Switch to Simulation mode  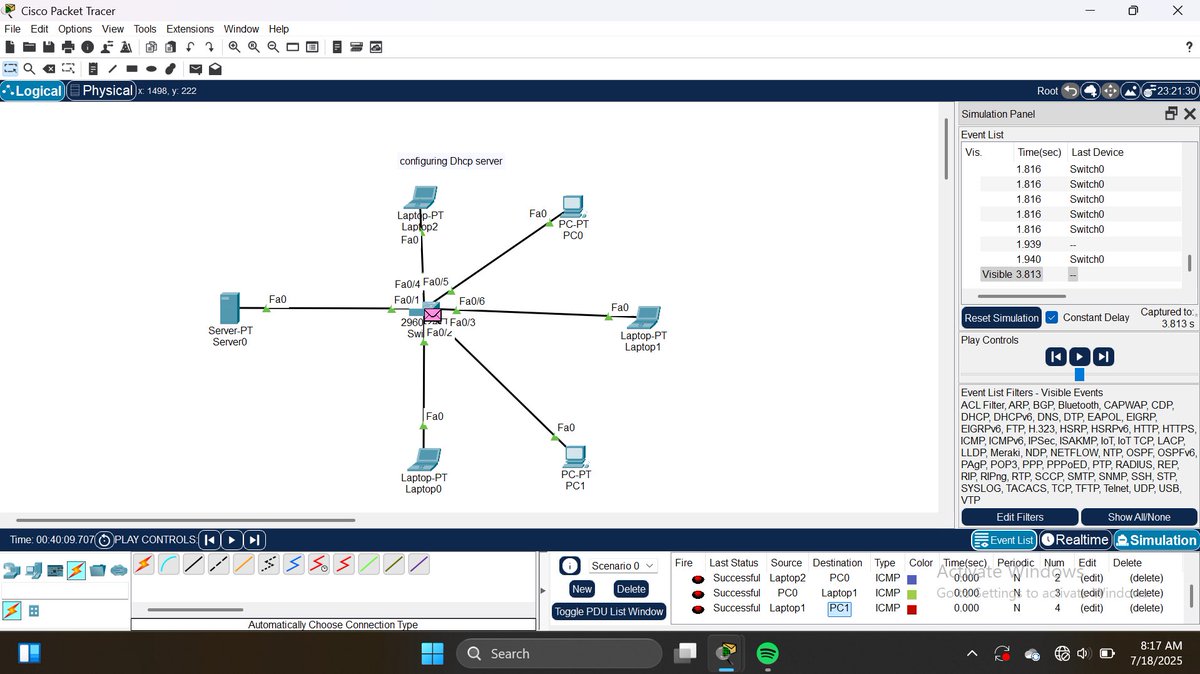(x=1156, y=540)
